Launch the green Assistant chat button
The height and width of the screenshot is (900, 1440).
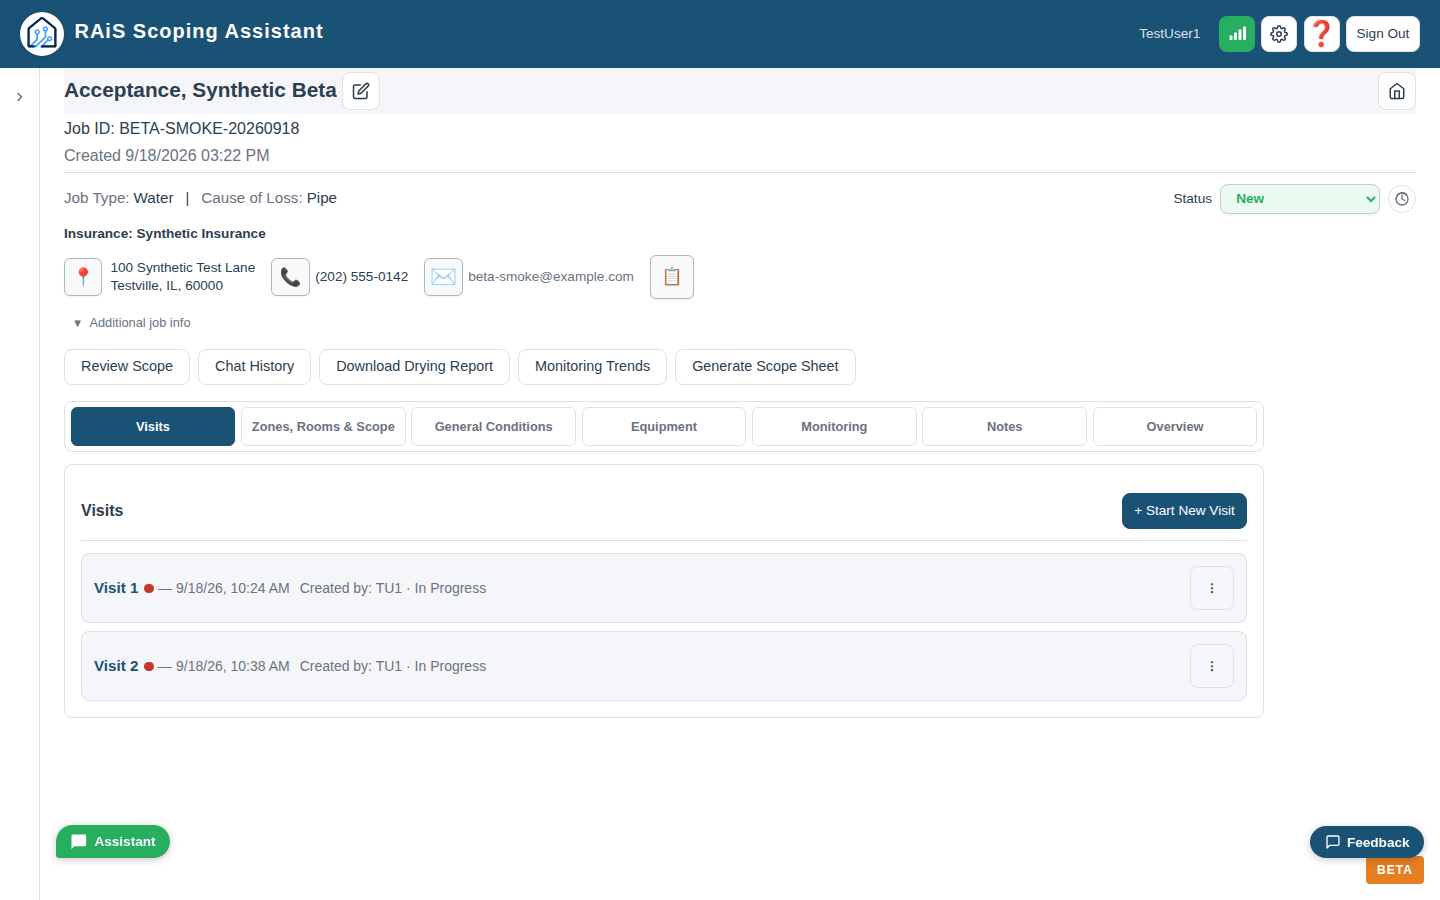pos(113,842)
